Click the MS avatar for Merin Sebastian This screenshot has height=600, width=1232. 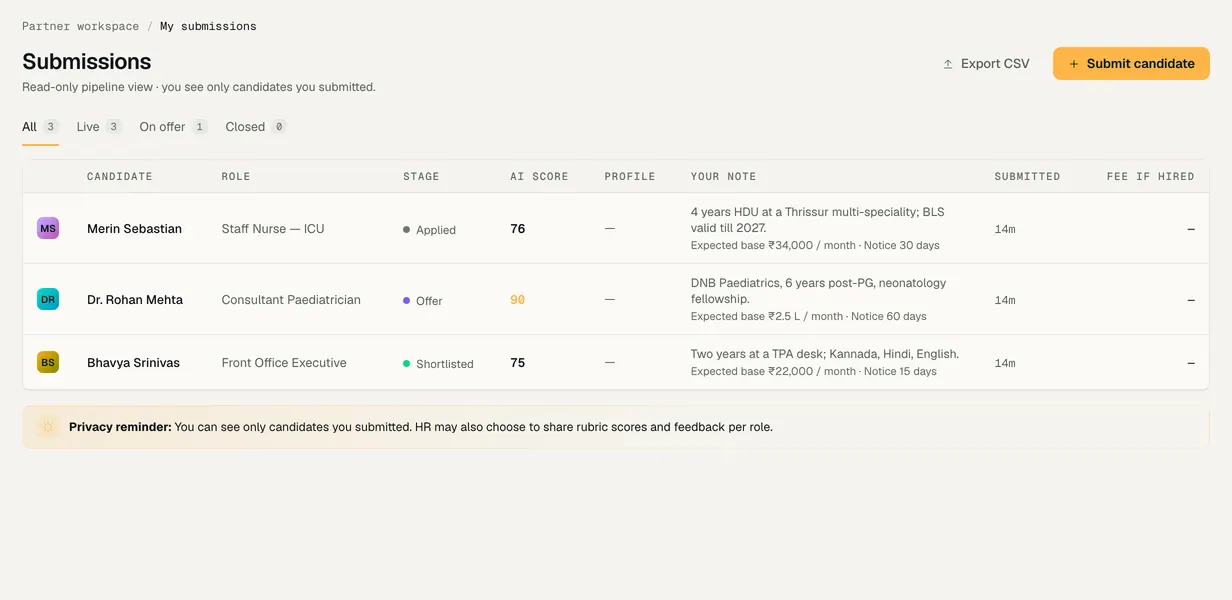pos(48,228)
